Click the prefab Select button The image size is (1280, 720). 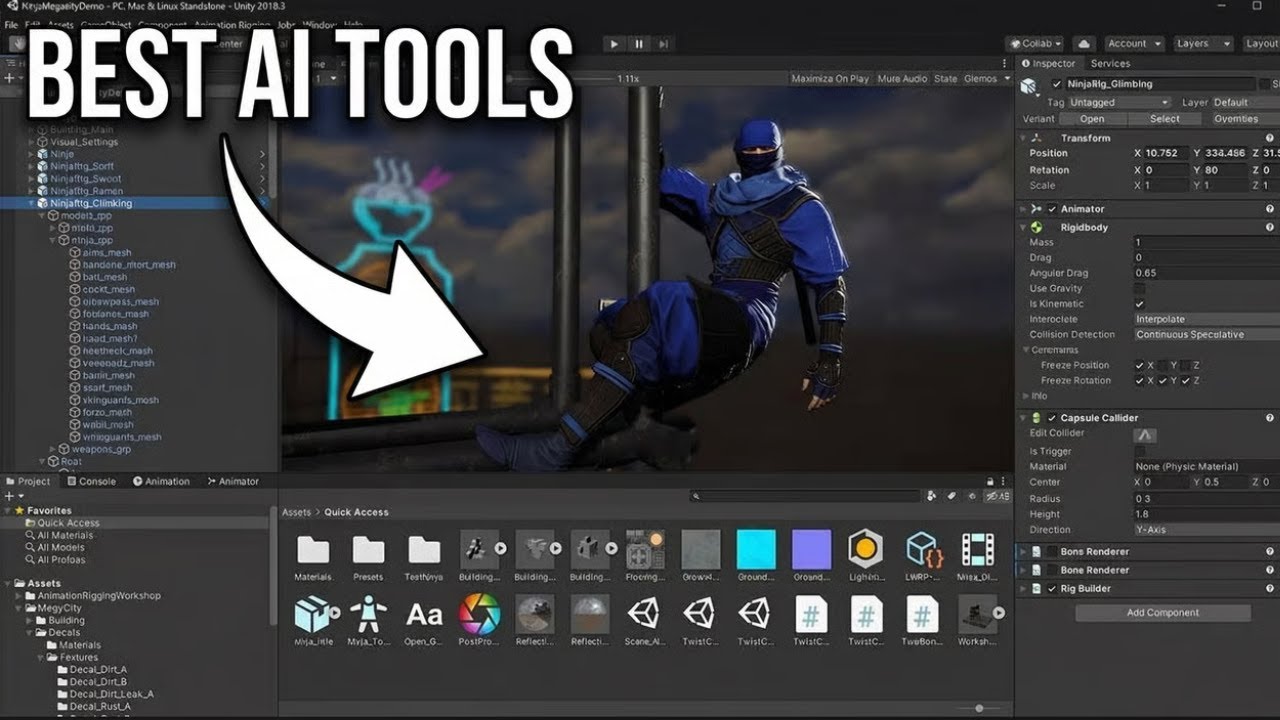(1164, 119)
